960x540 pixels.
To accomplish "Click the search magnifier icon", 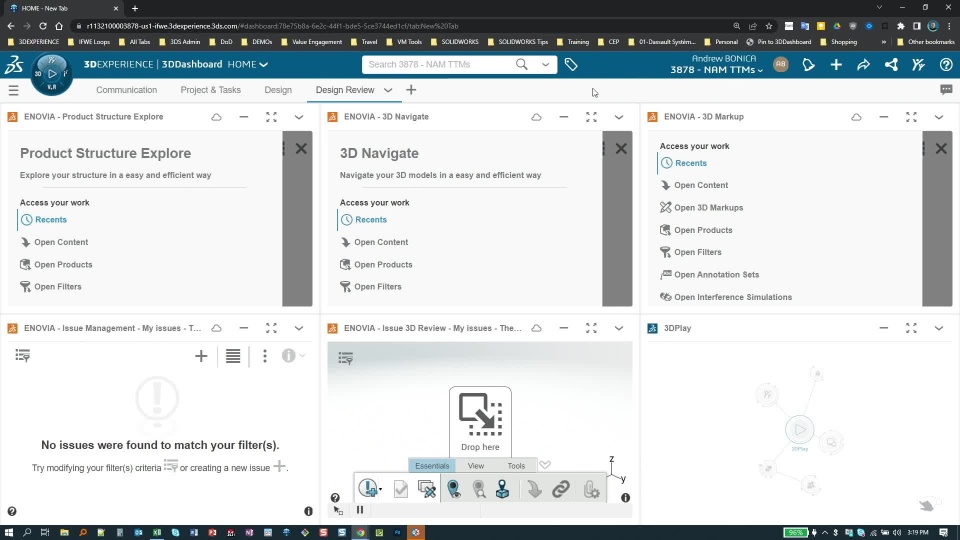I will [x=522, y=64].
